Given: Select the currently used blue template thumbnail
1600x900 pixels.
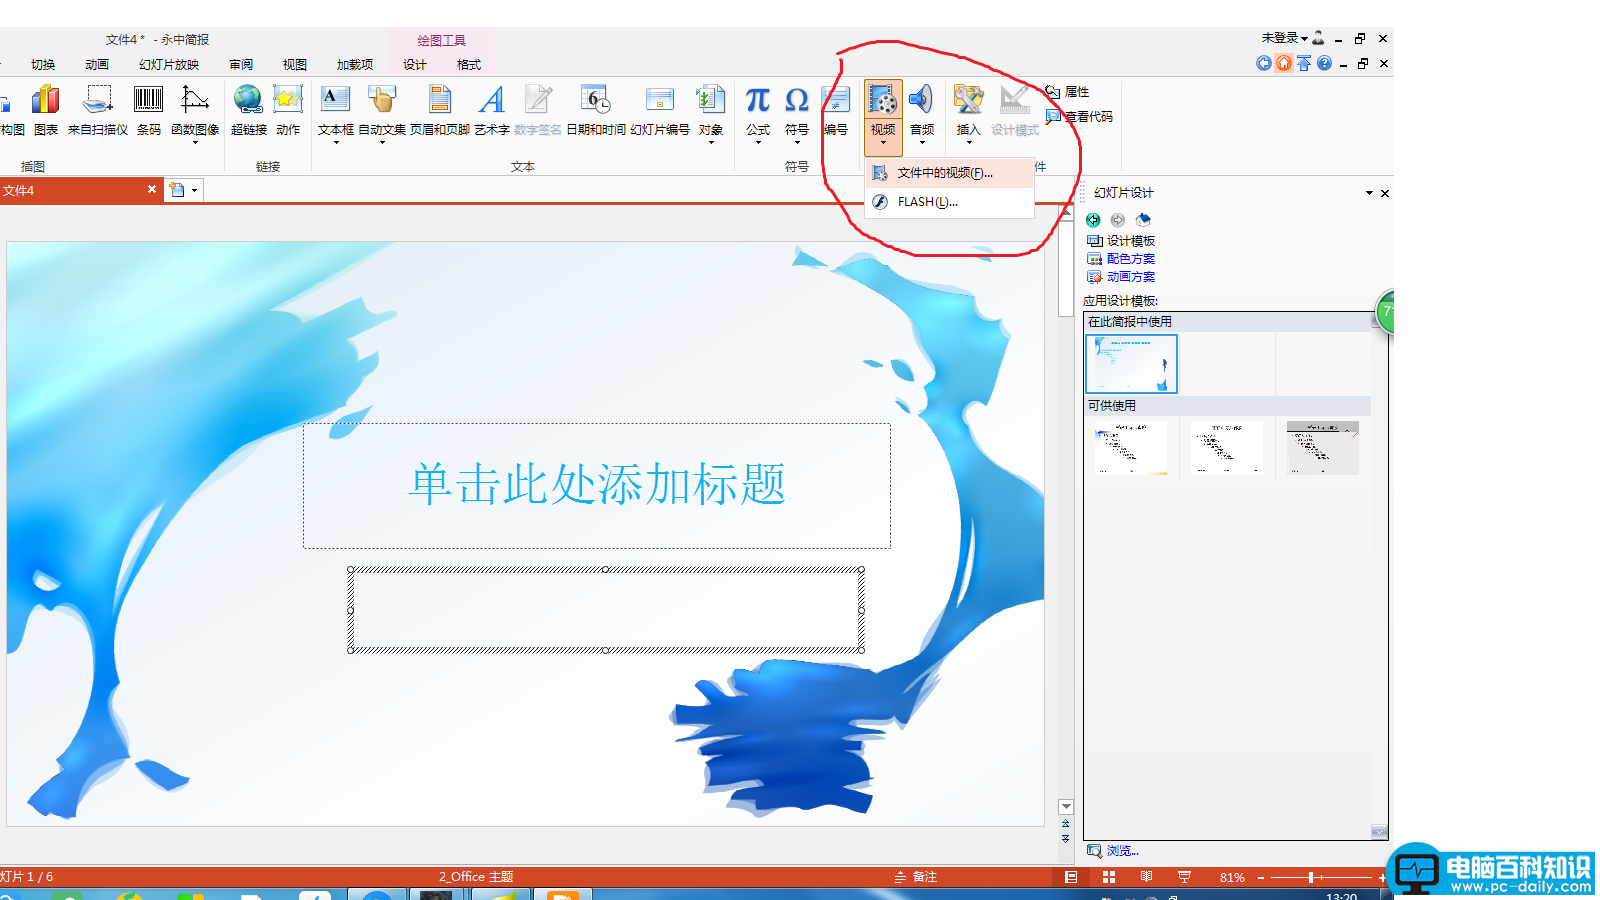Looking at the screenshot, I should (1131, 364).
